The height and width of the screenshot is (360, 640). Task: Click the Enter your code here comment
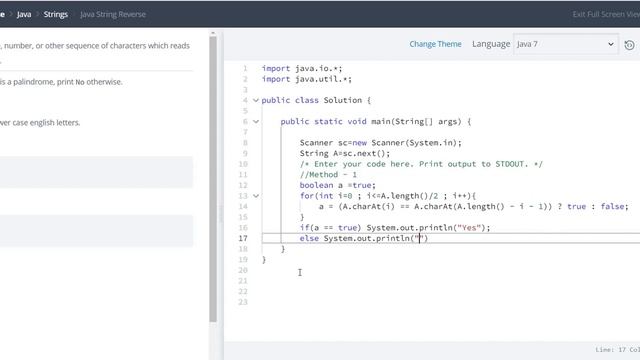(x=421, y=164)
